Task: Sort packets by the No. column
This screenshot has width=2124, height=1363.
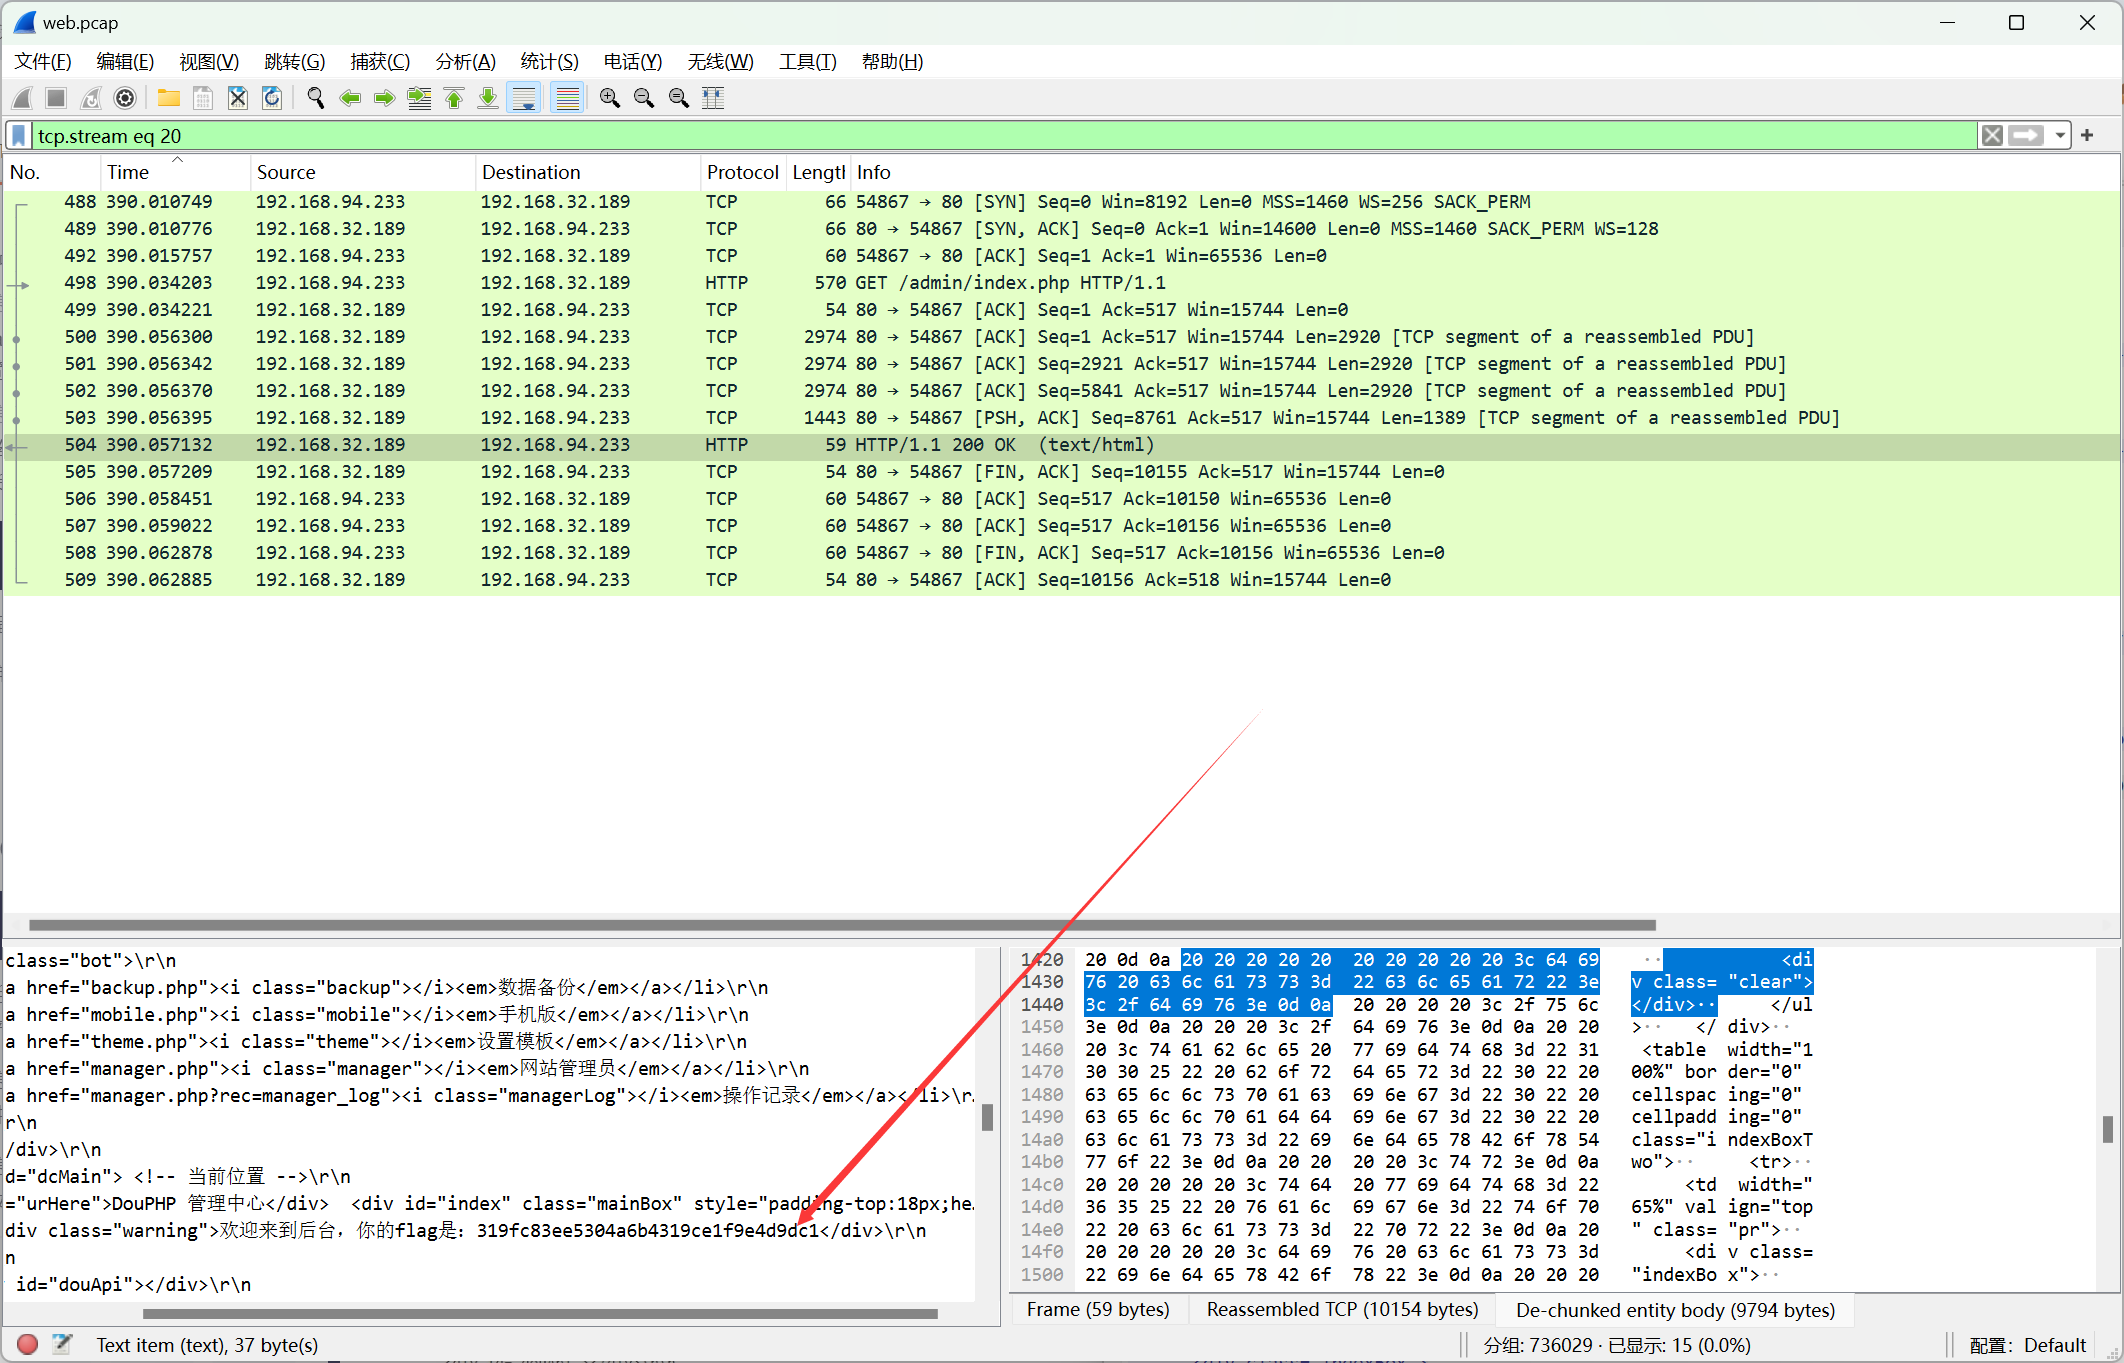Action: pyautogui.click(x=52, y=172)
